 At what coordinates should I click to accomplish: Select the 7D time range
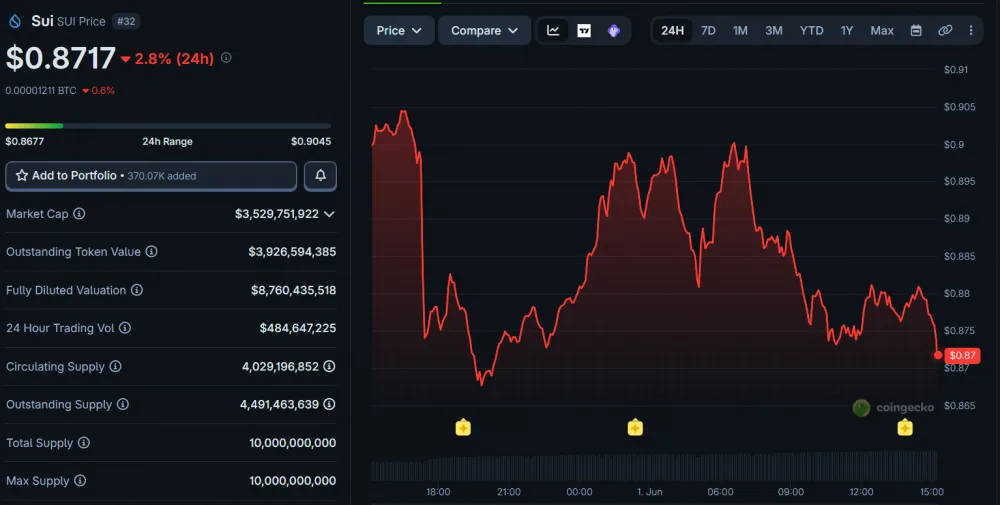708,31
